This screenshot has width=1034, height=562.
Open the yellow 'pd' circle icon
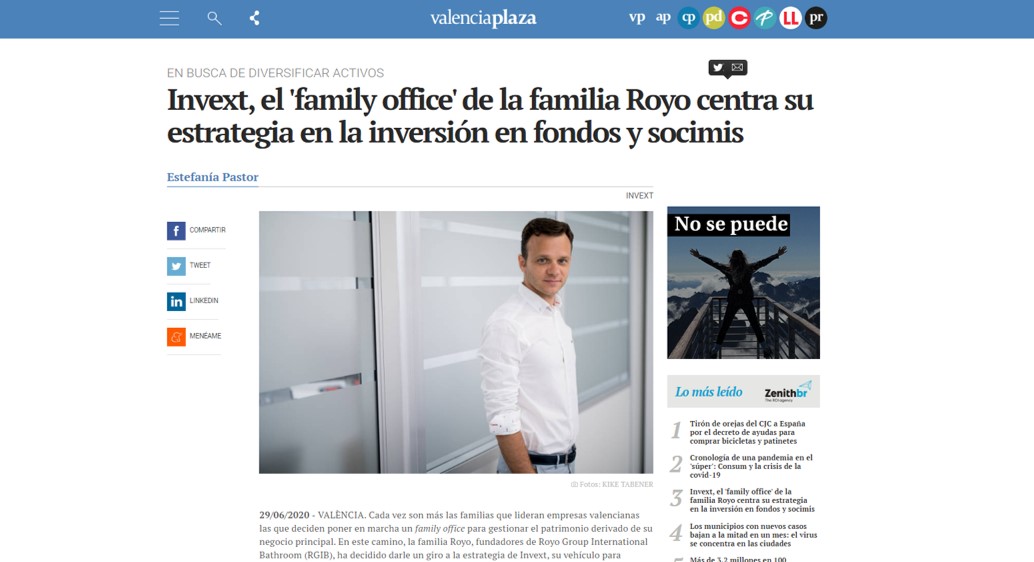[714, 18]
